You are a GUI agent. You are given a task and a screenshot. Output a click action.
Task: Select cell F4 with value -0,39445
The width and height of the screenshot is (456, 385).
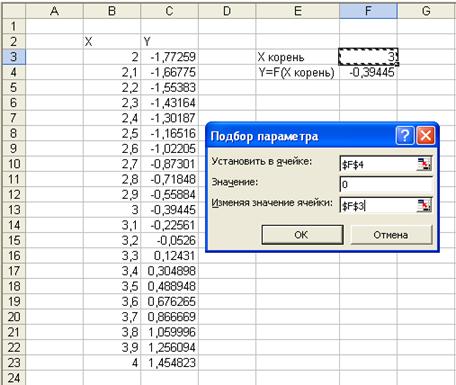coord(368,72)
